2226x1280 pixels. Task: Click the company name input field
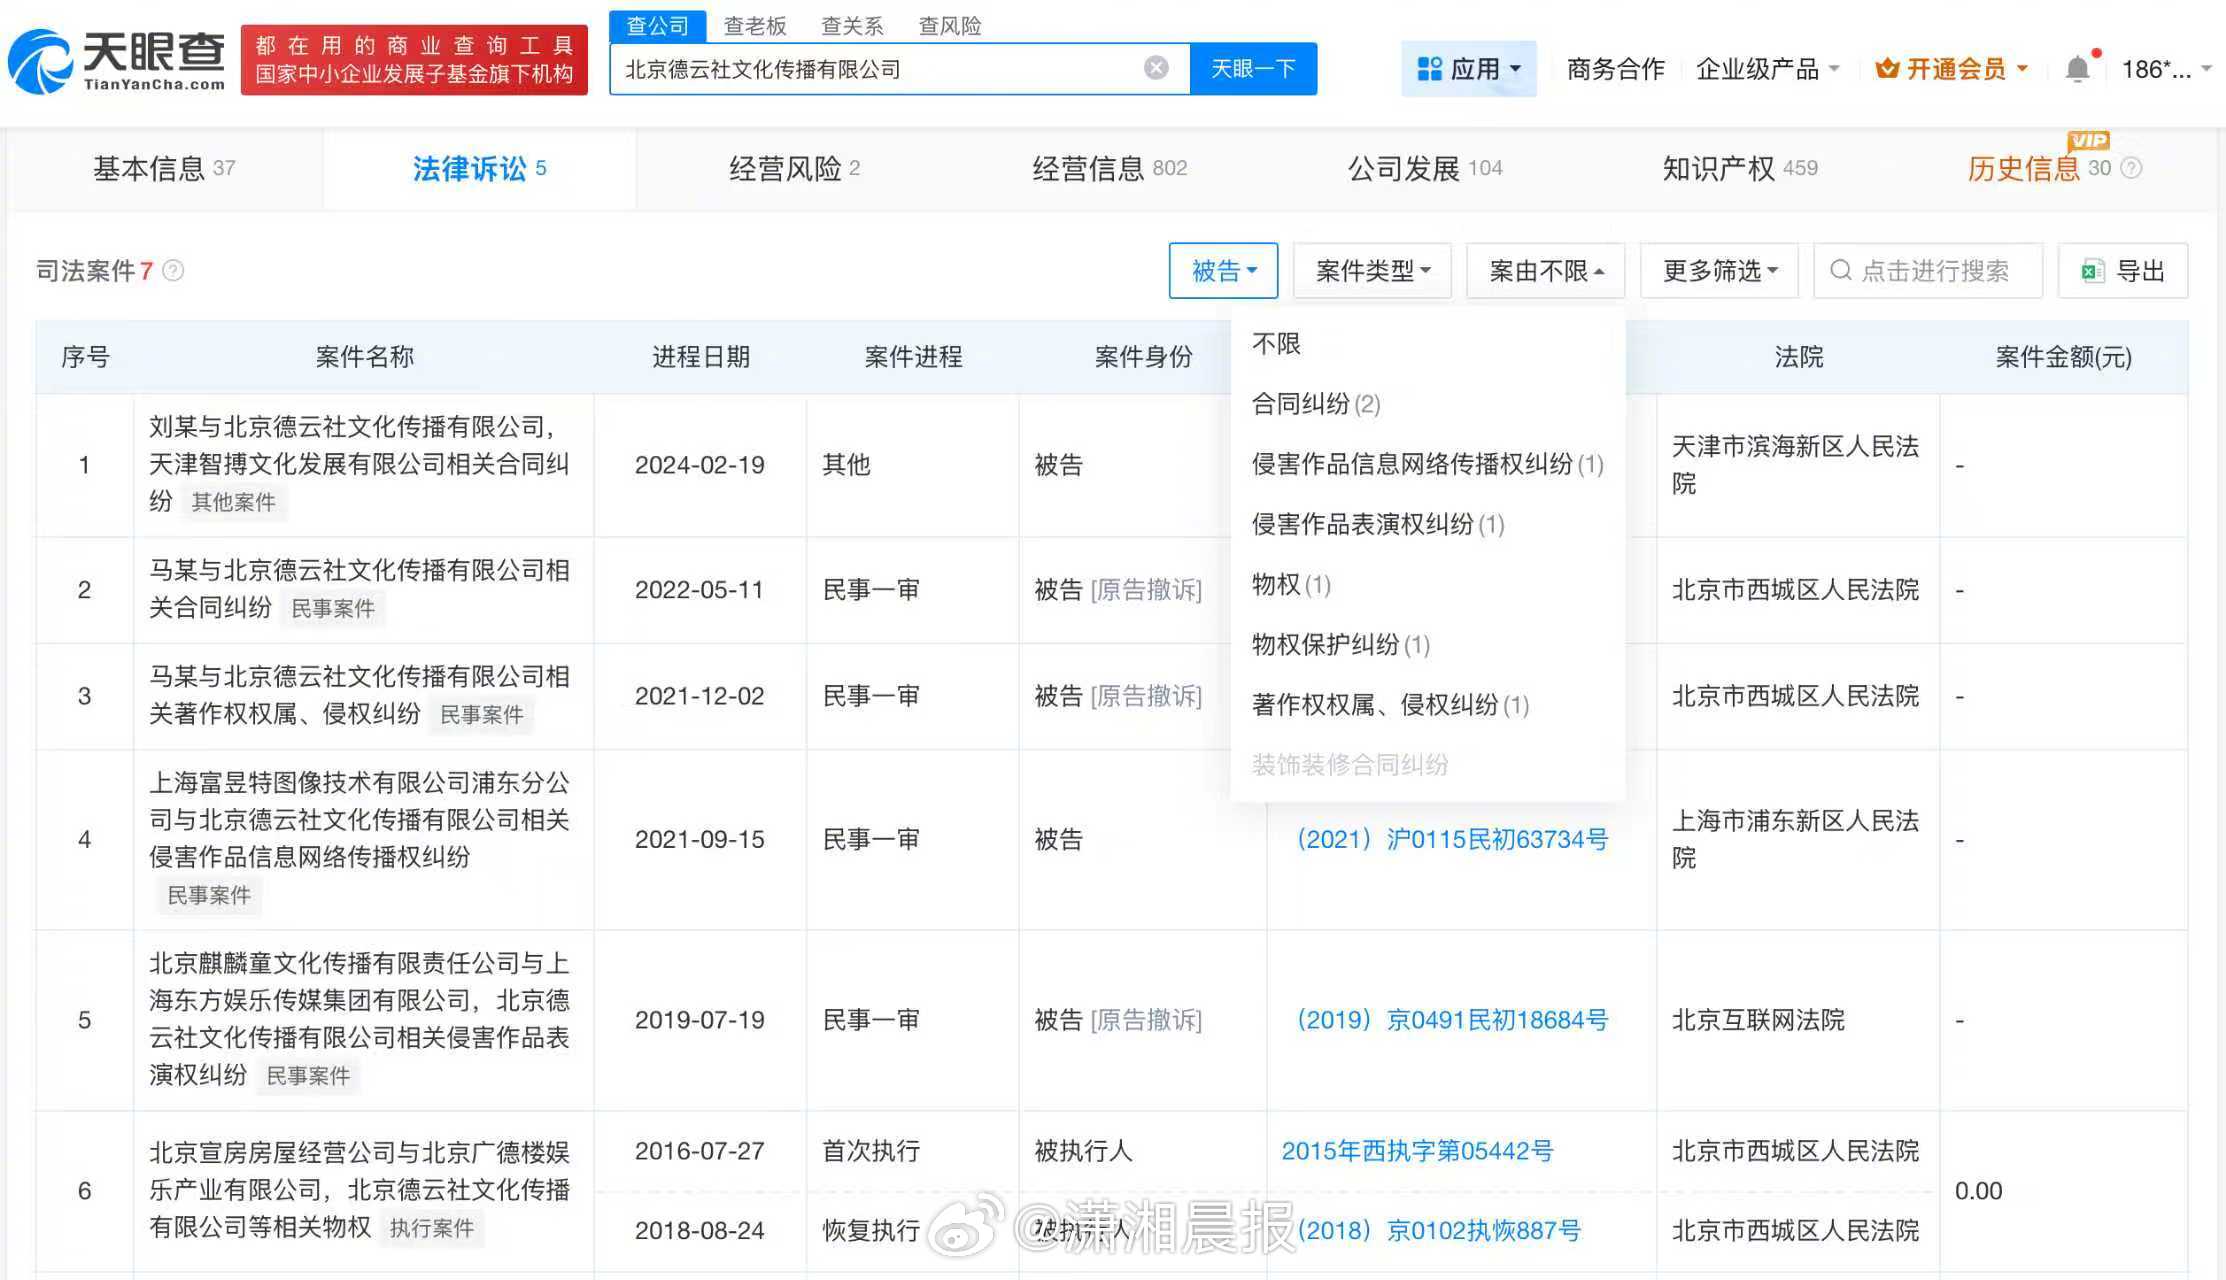tap(880, 68)
